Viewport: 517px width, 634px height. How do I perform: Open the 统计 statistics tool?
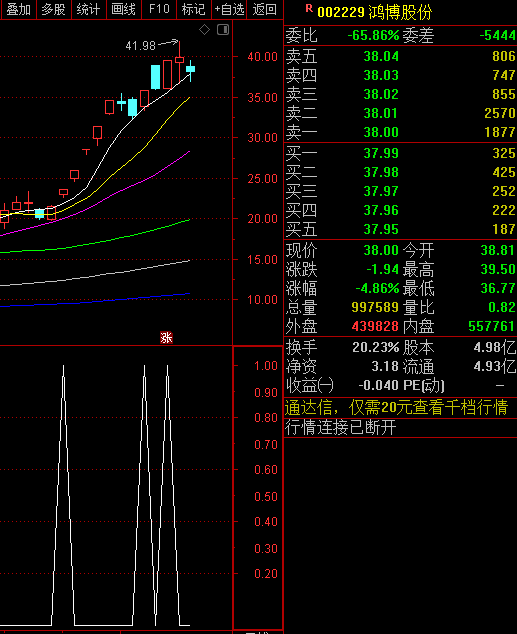coord(89,9)
